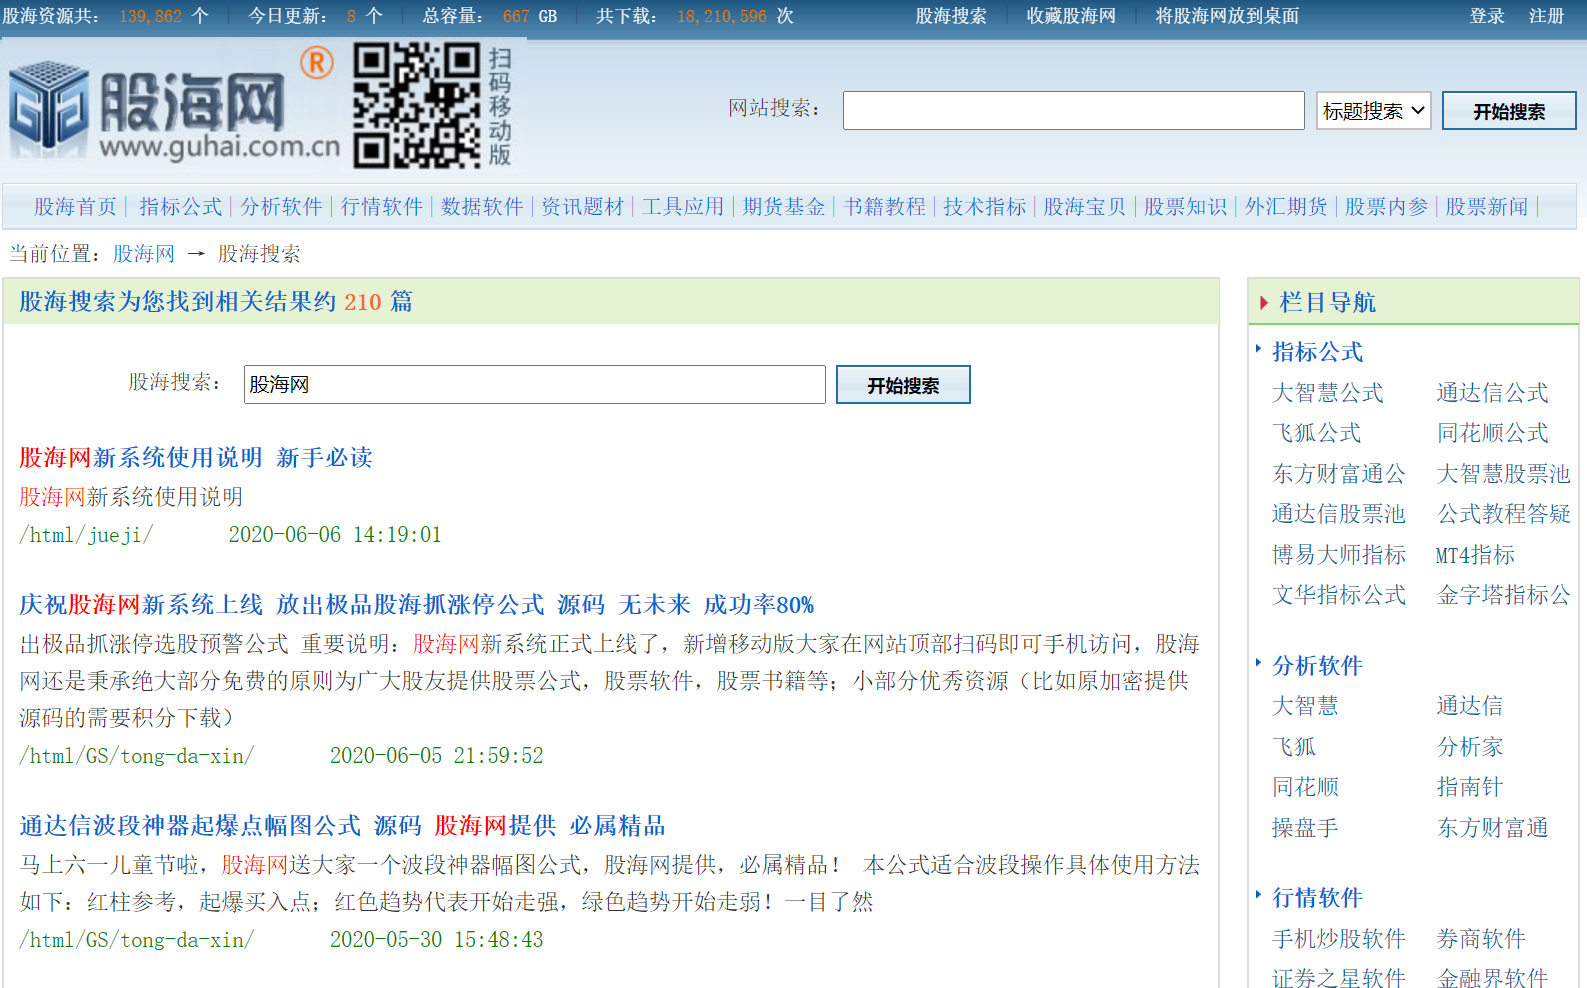Open 操盘手 in sidebar
Image resolution: width=1587 pixels, height=988 pixels.
pos(1305,828)
